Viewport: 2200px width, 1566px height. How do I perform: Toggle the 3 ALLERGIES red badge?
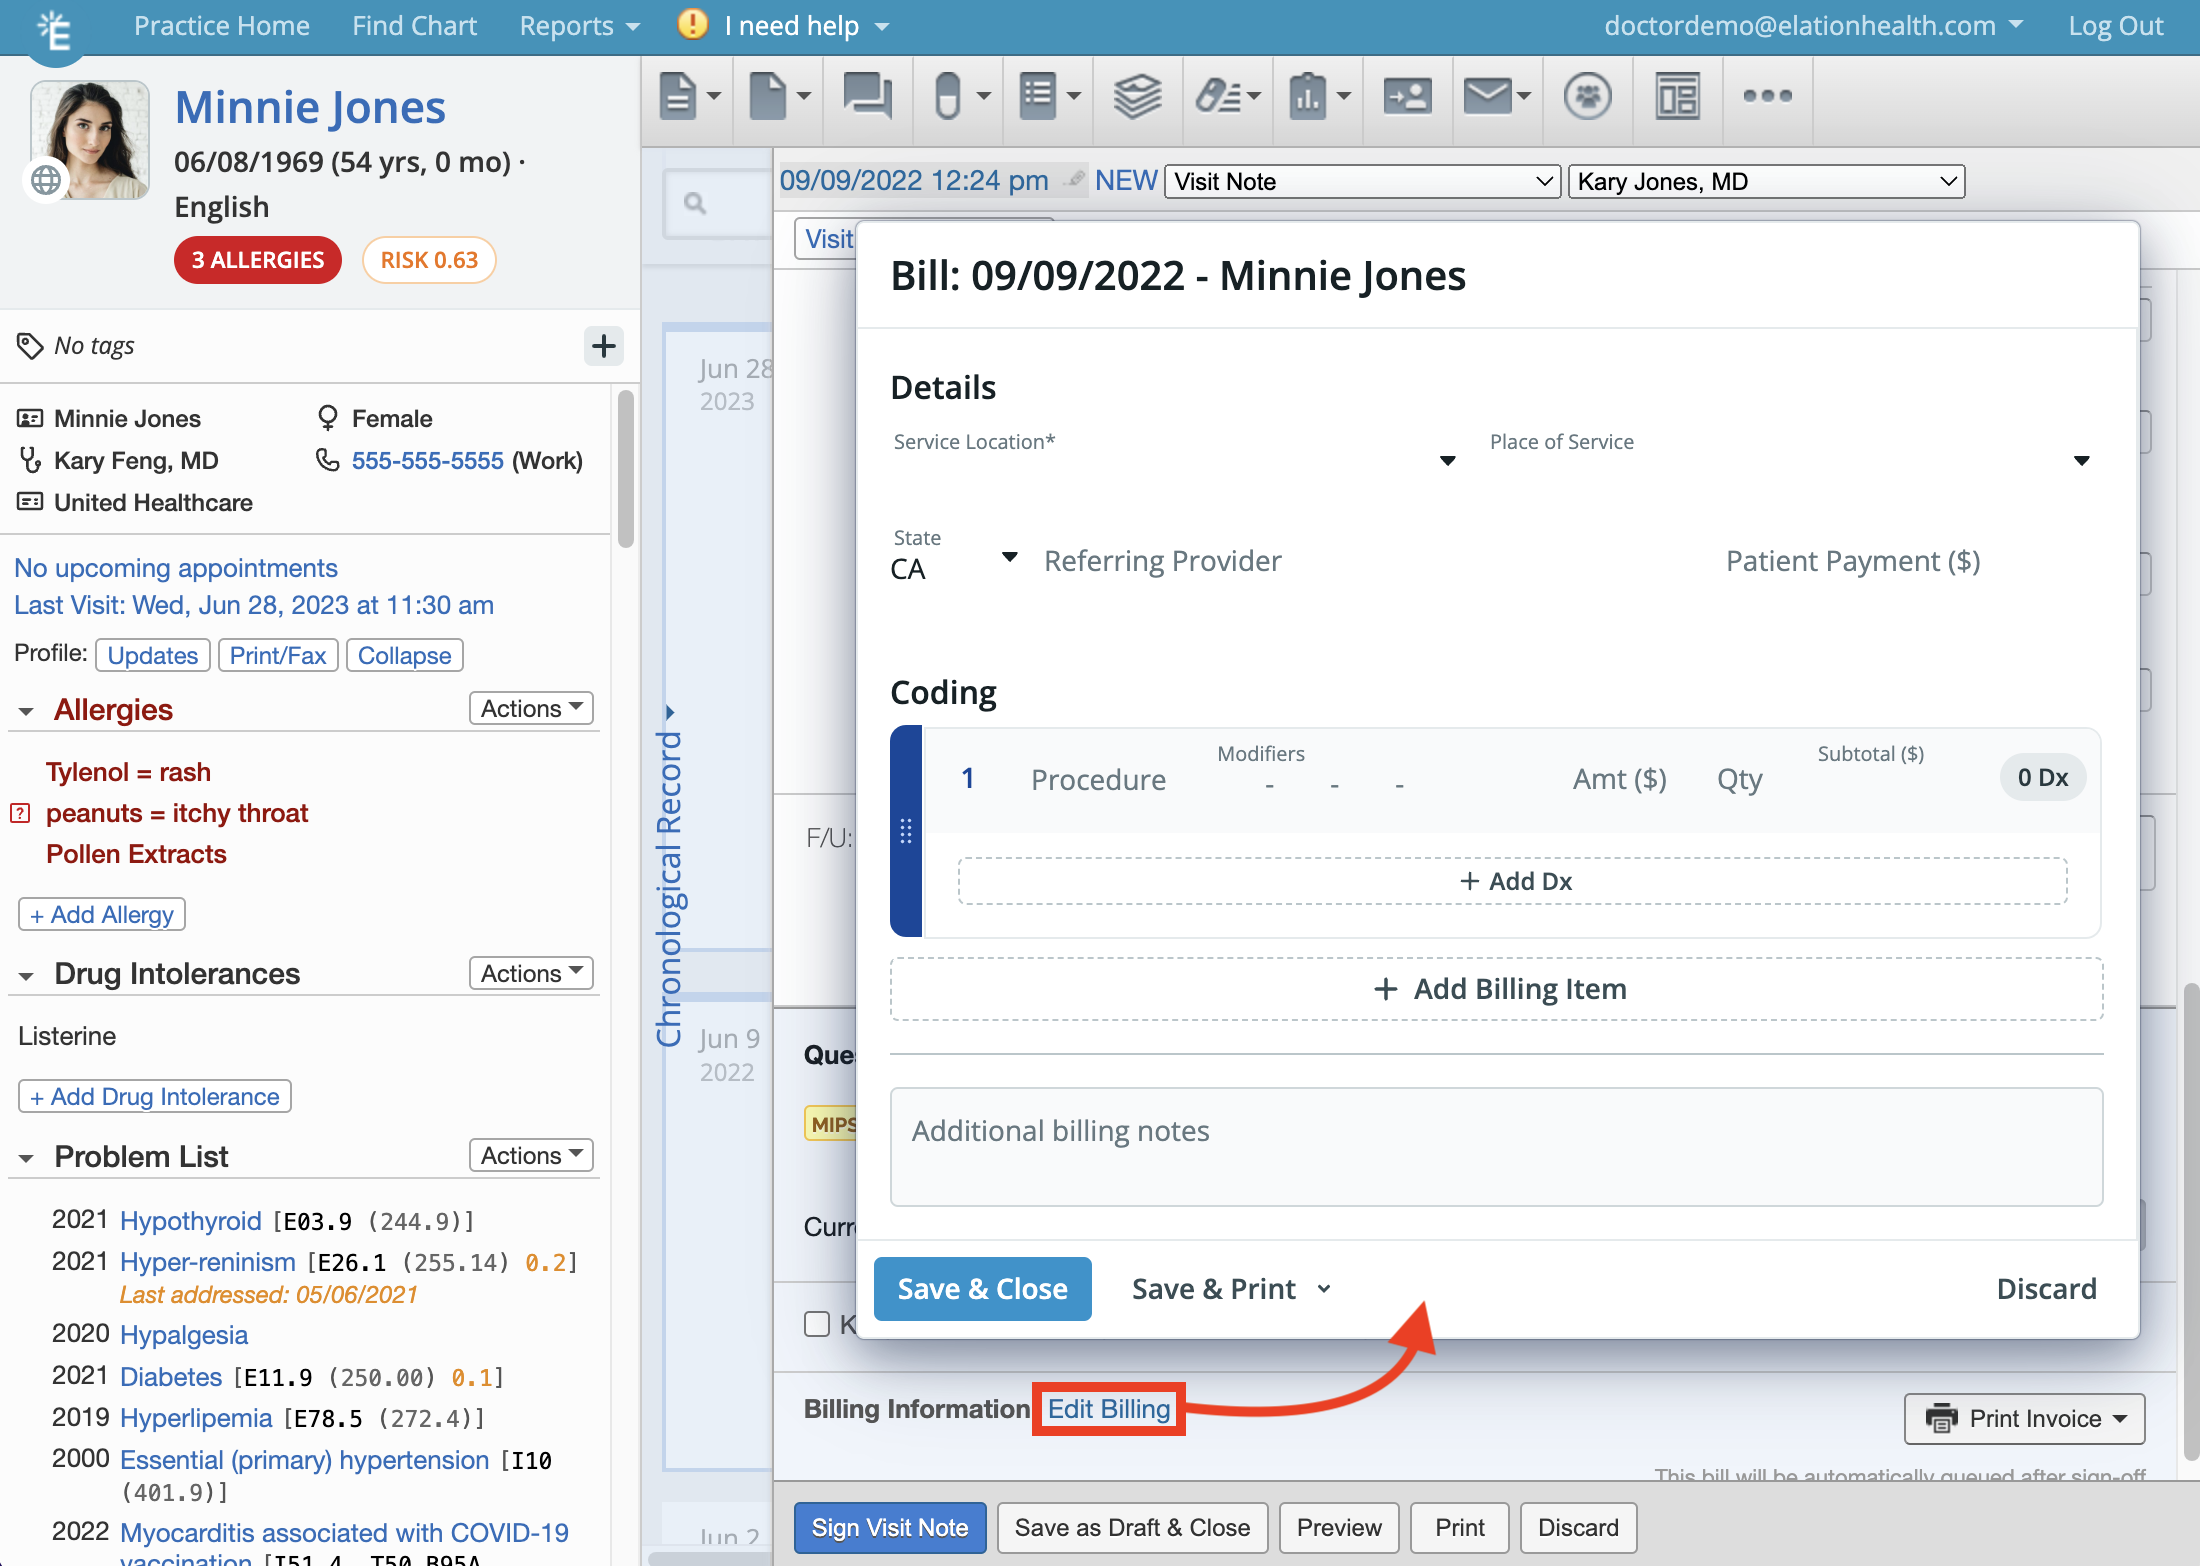[x=257, y=260]
